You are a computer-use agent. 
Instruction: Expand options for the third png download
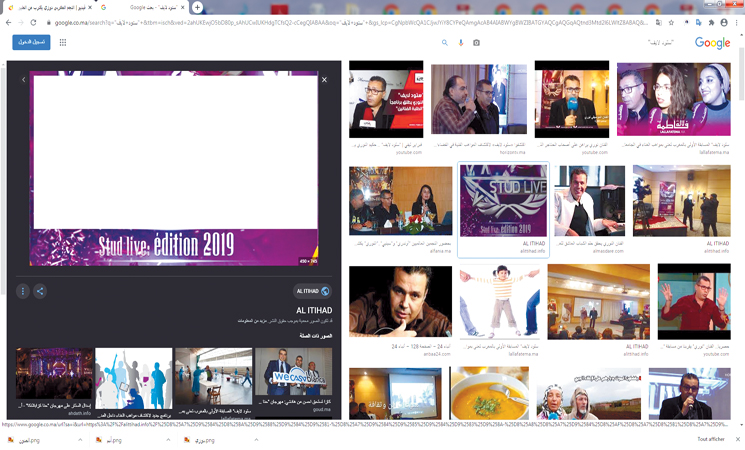pyautogui.click(x=256, y=440)
